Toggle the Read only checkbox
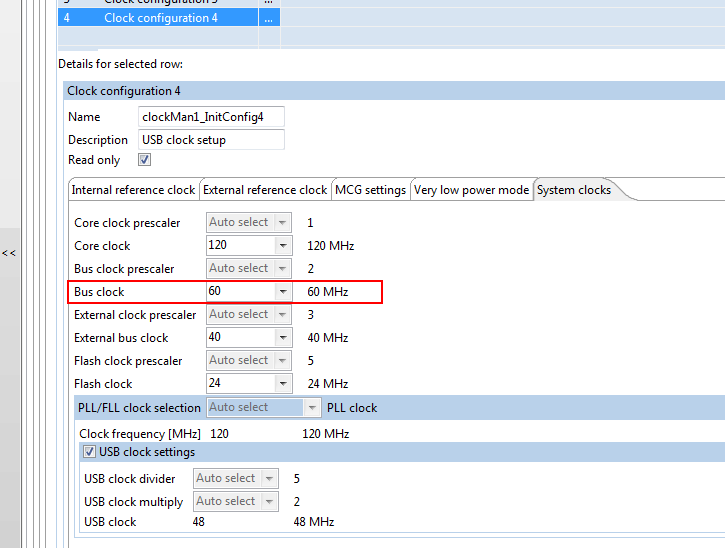The image size is (725, 548). click(144, 160)
